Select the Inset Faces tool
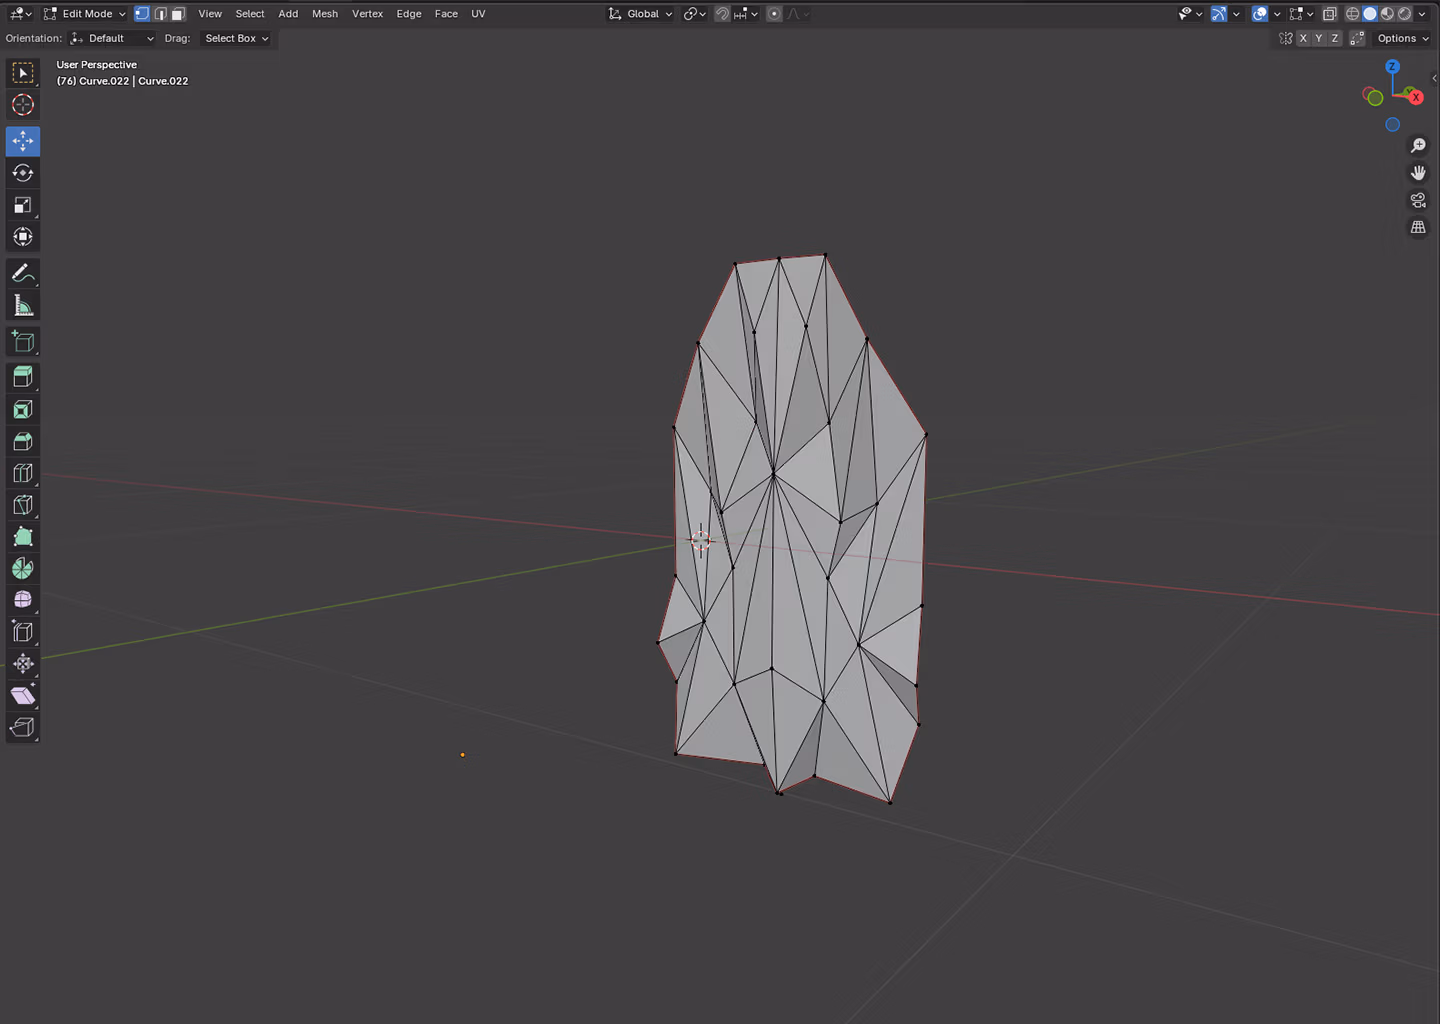 point(23,409)
